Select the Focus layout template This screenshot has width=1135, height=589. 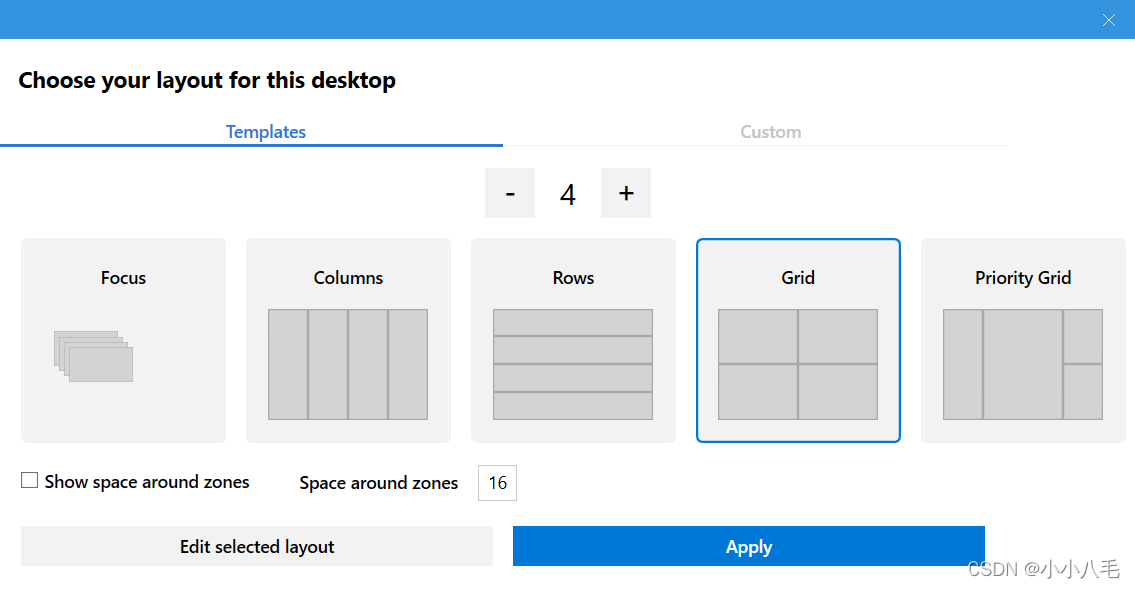(123, 340)
